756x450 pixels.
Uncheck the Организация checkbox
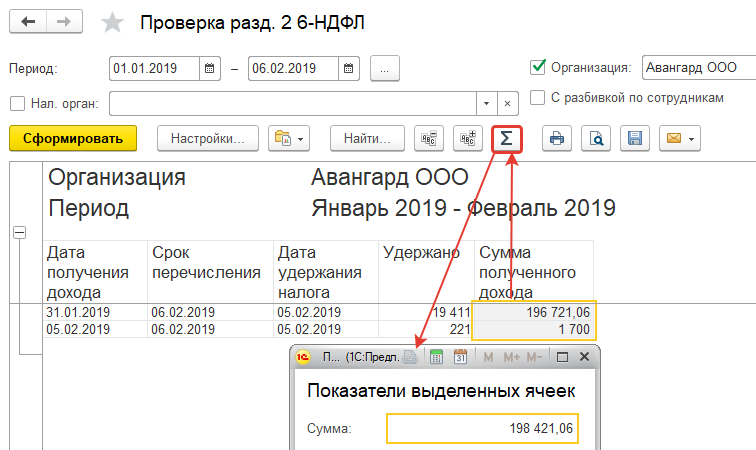pos(537,68)
